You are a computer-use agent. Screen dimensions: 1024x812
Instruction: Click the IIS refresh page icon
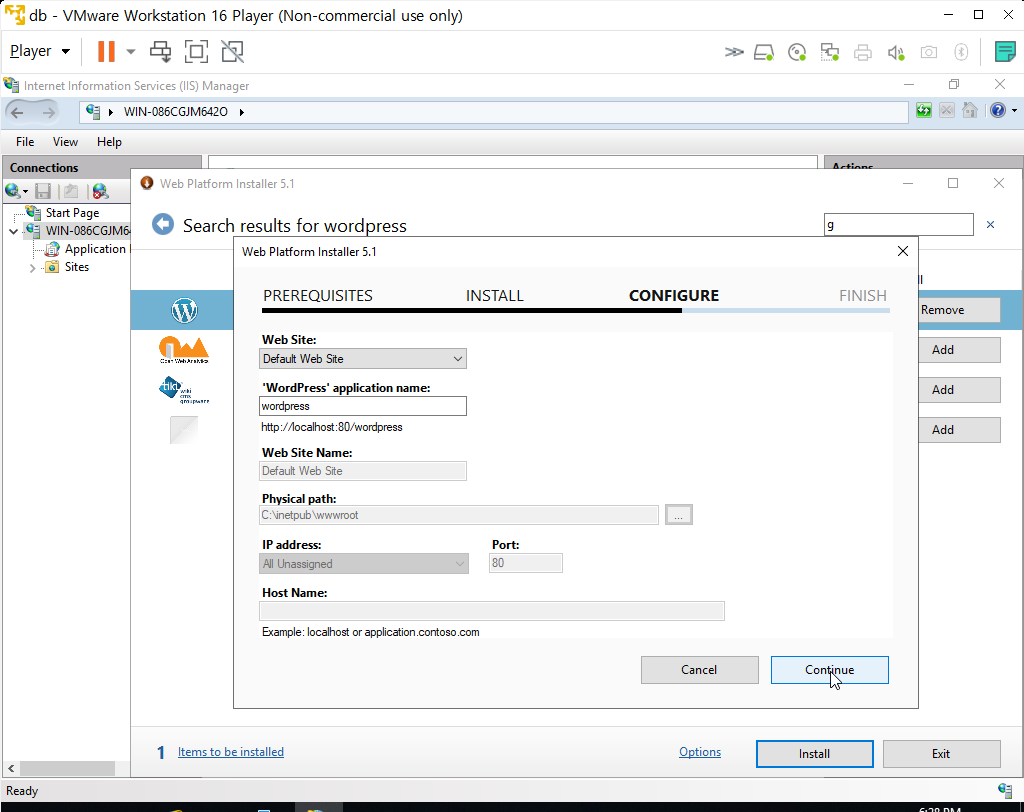(x=923, y=110)
